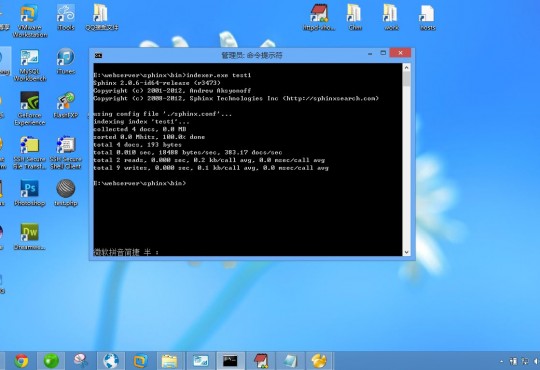Select the SSH Secure File Transfer icon
Image resolution: width=540 pixels, height=370 pixels.
(30, 153)
